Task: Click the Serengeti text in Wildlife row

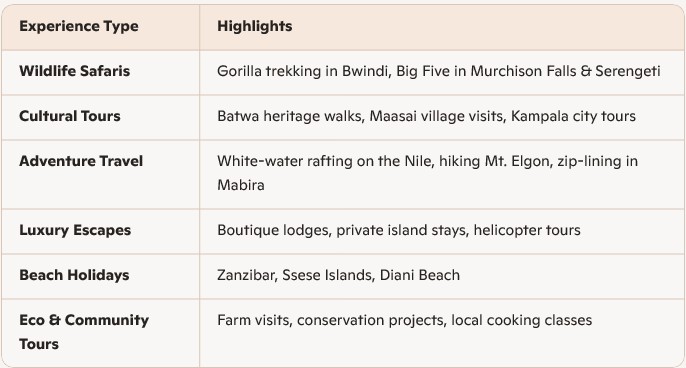Action: point(628,71)
